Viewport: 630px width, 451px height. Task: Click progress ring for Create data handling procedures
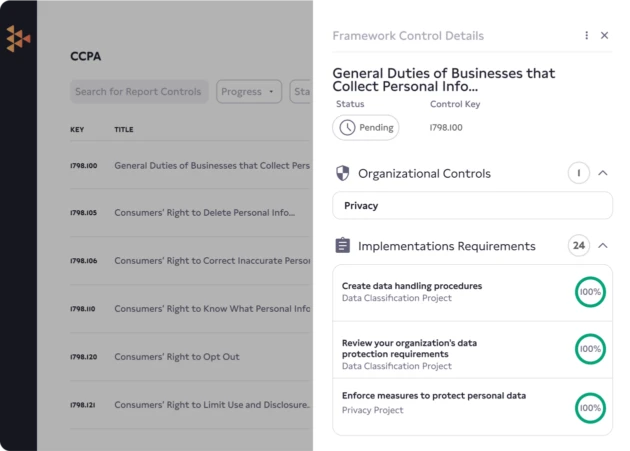590,292
